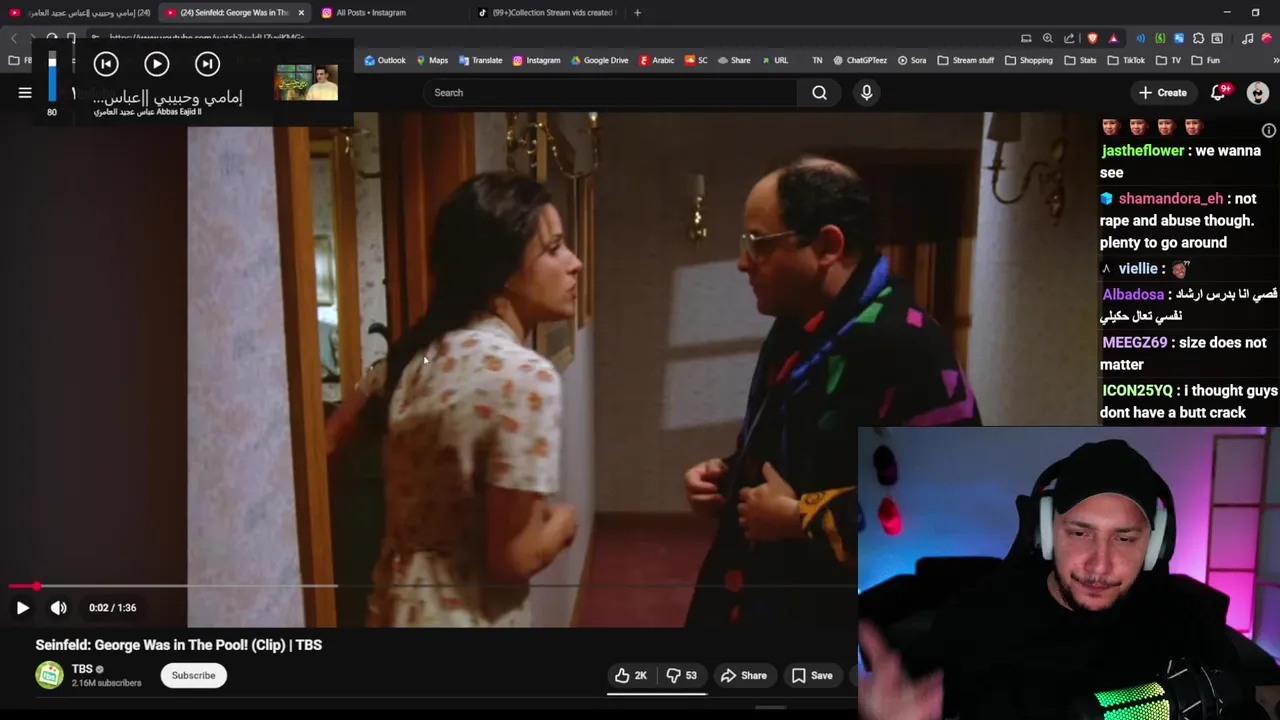This screenshot has height=720, width=1280.
Task: Click the YouTube search field
Action: (x=610, y=93)
